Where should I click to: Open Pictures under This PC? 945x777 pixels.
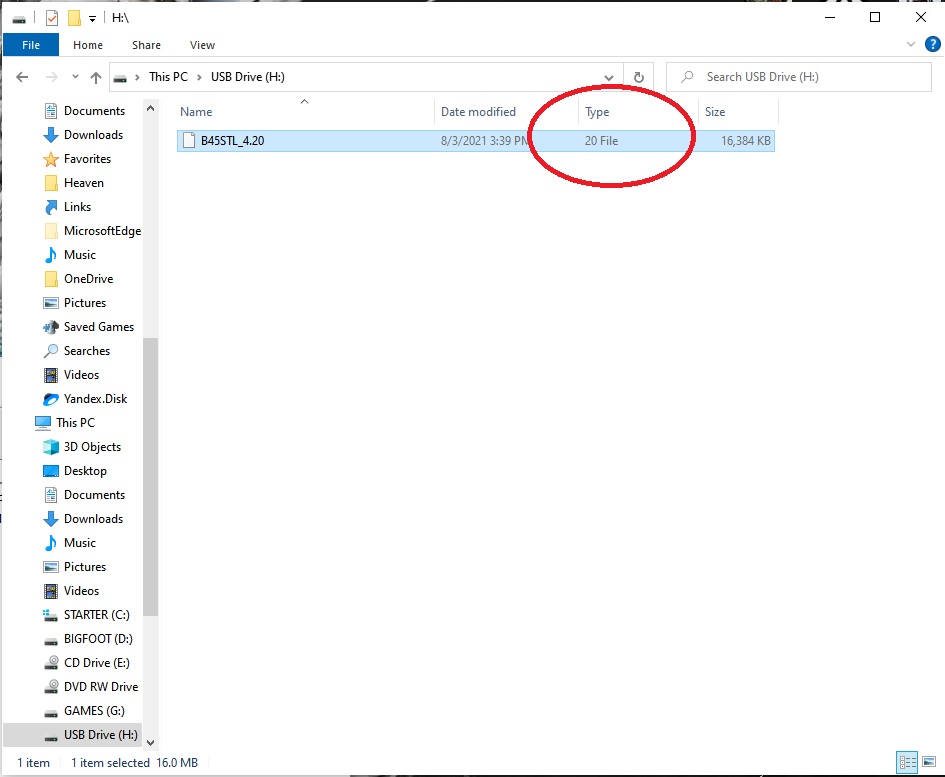[84, 567]
